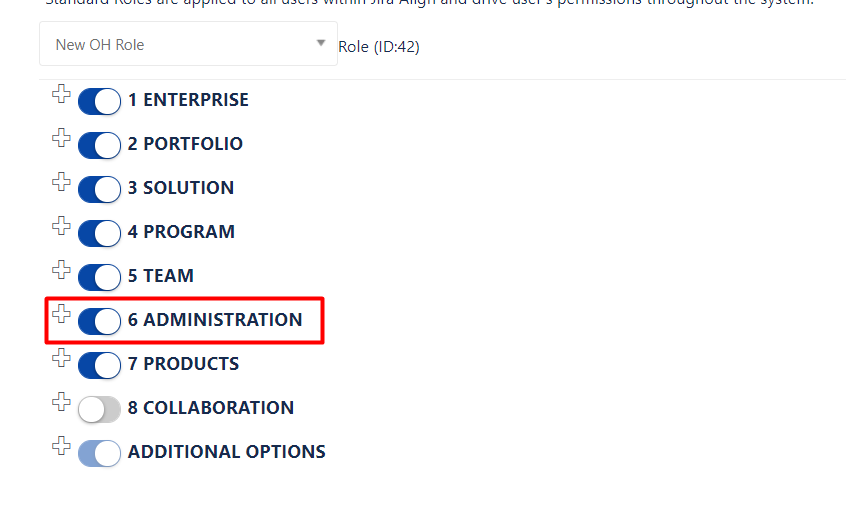The image size is (846, 507).
Task: Click the 4 PROGRAM label
Action: [x=181, y=232]
